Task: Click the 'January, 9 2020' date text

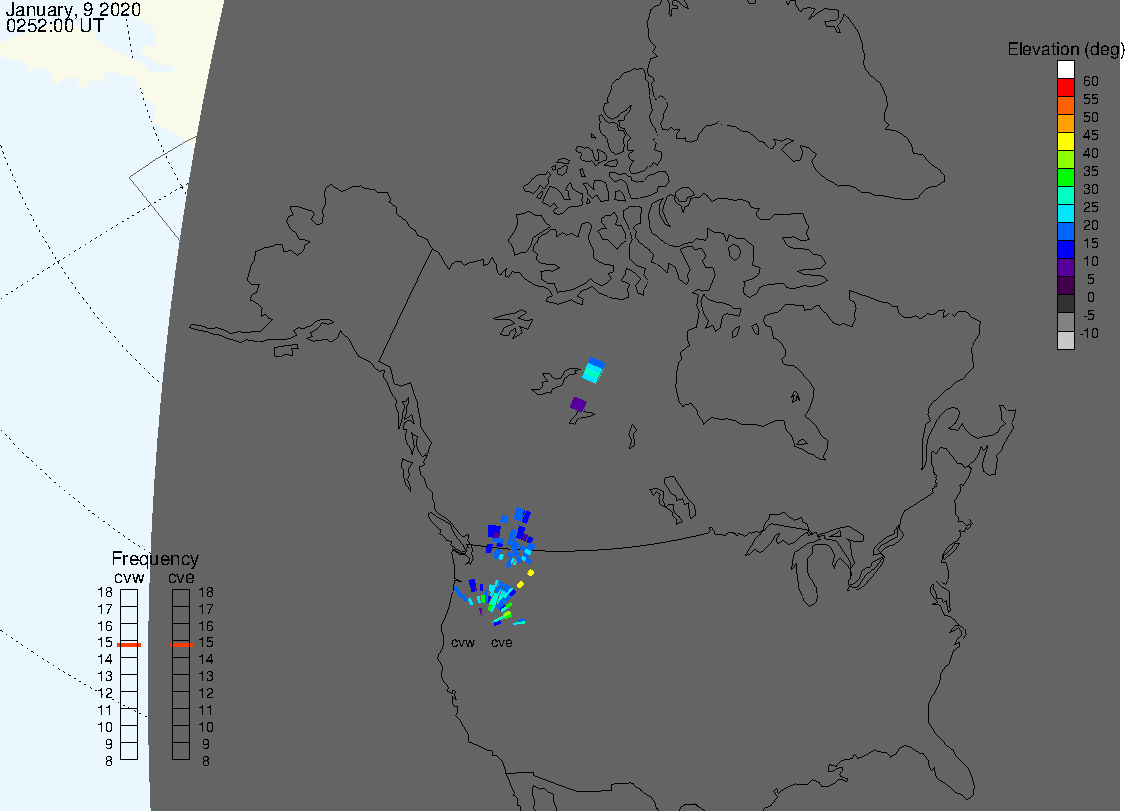Action: tap(73, 10)
